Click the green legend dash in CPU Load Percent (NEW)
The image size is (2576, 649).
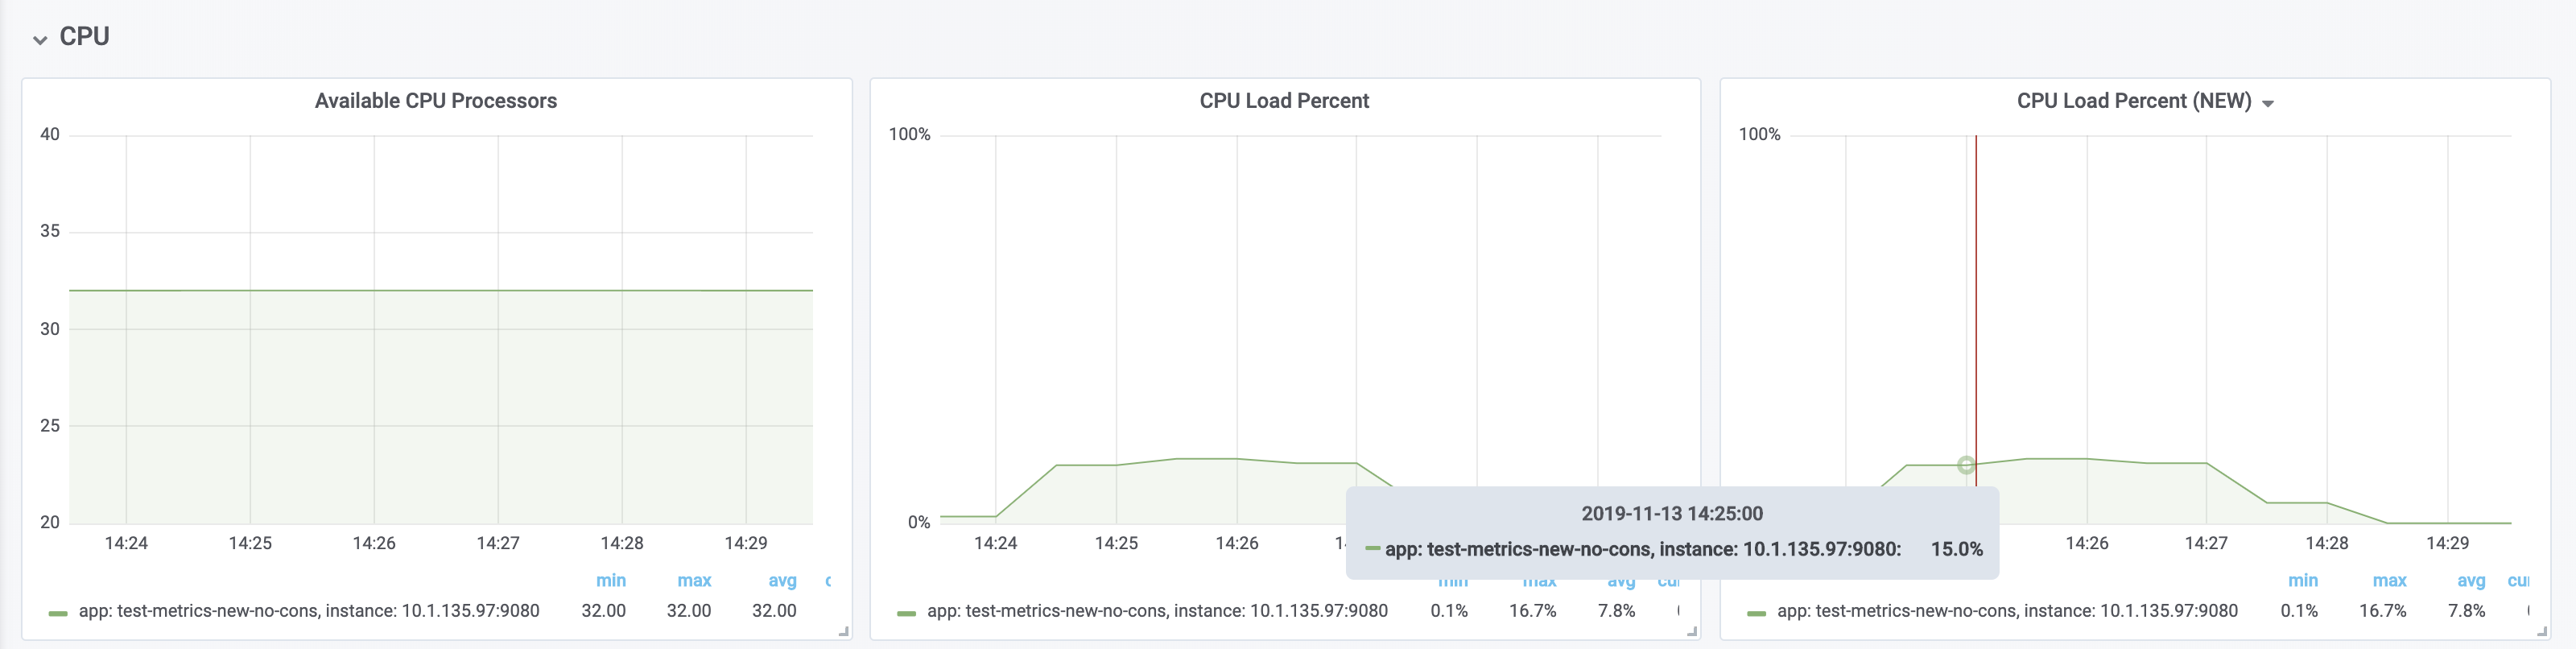pyautogui.click(x=1756, y=612)
